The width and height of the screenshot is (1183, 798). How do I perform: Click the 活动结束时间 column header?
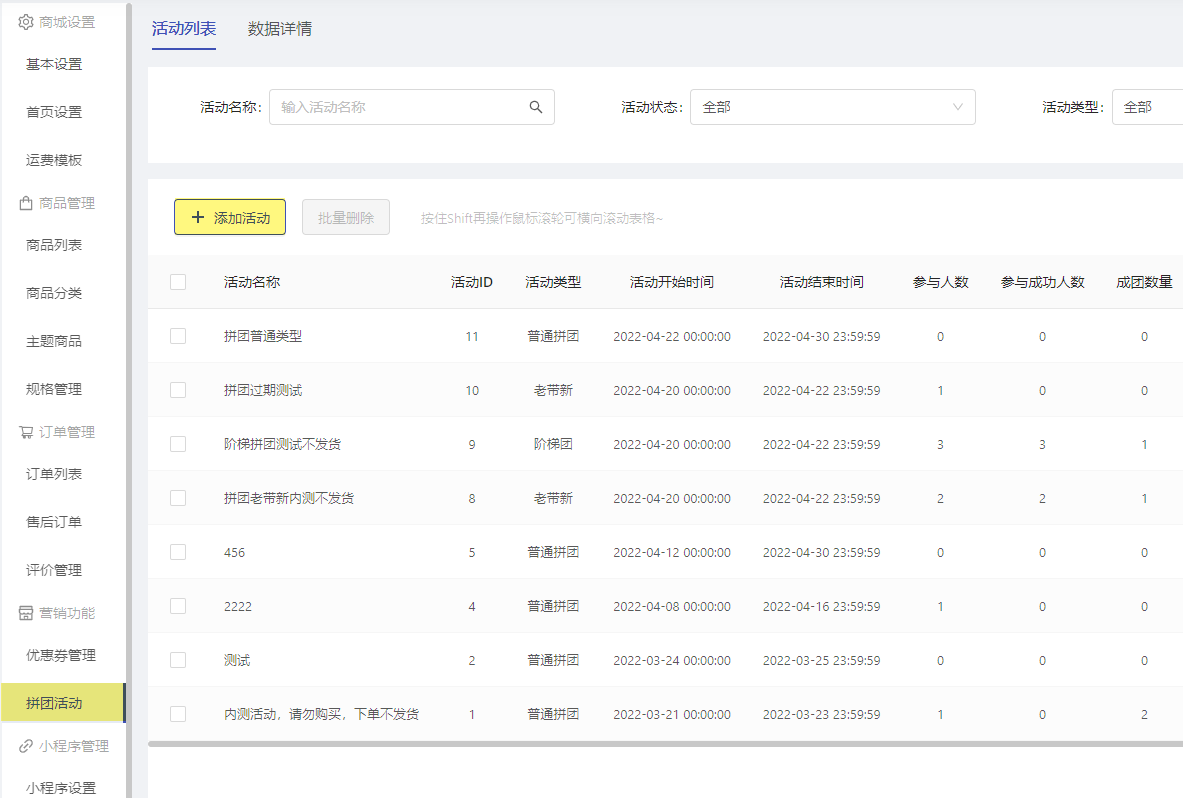(x=822, y=282)
